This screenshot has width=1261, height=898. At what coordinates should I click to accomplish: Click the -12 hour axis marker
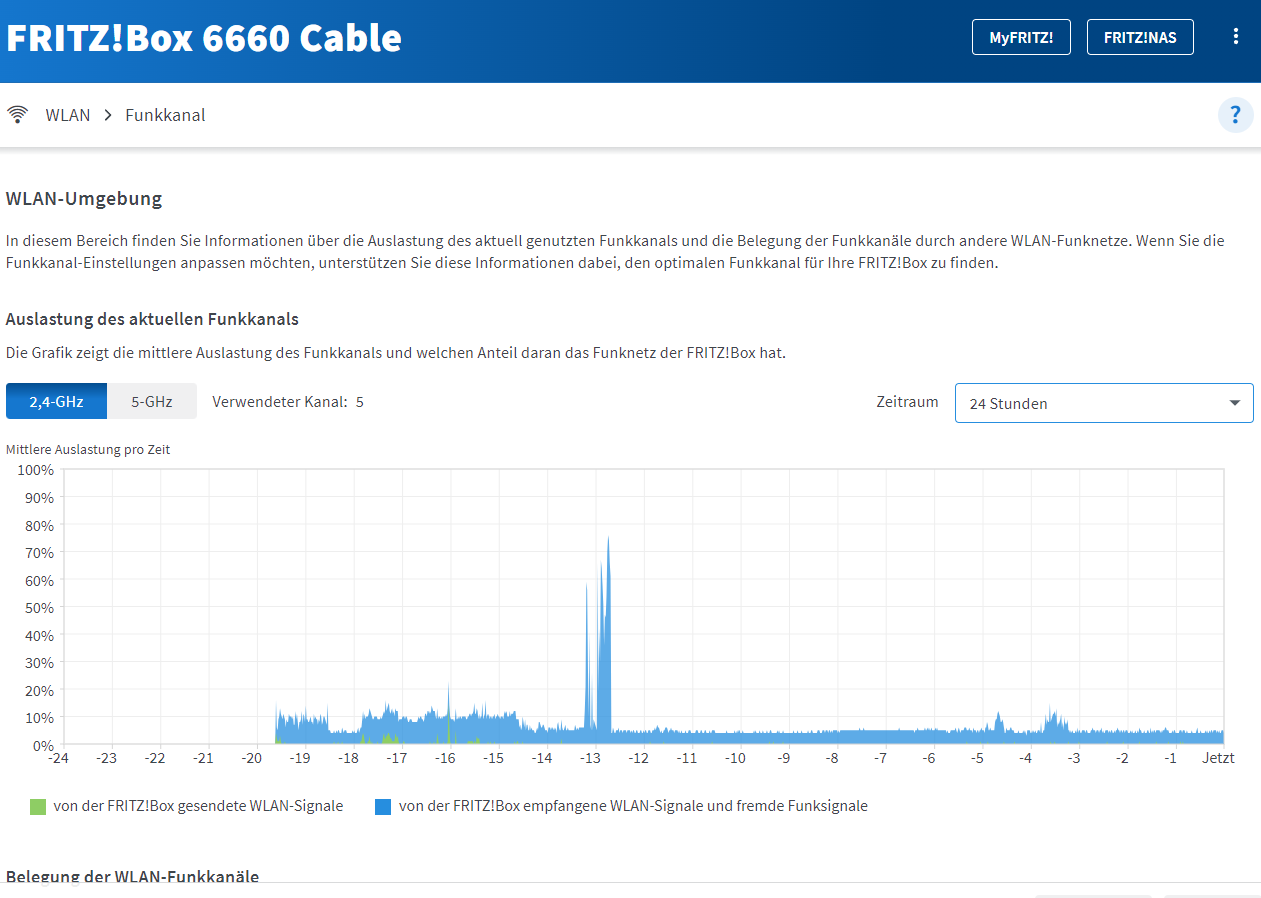(638, 758)
